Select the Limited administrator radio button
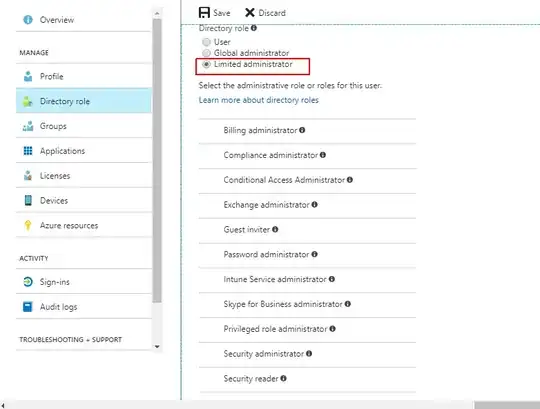540x409 pixels. point(206,64)
